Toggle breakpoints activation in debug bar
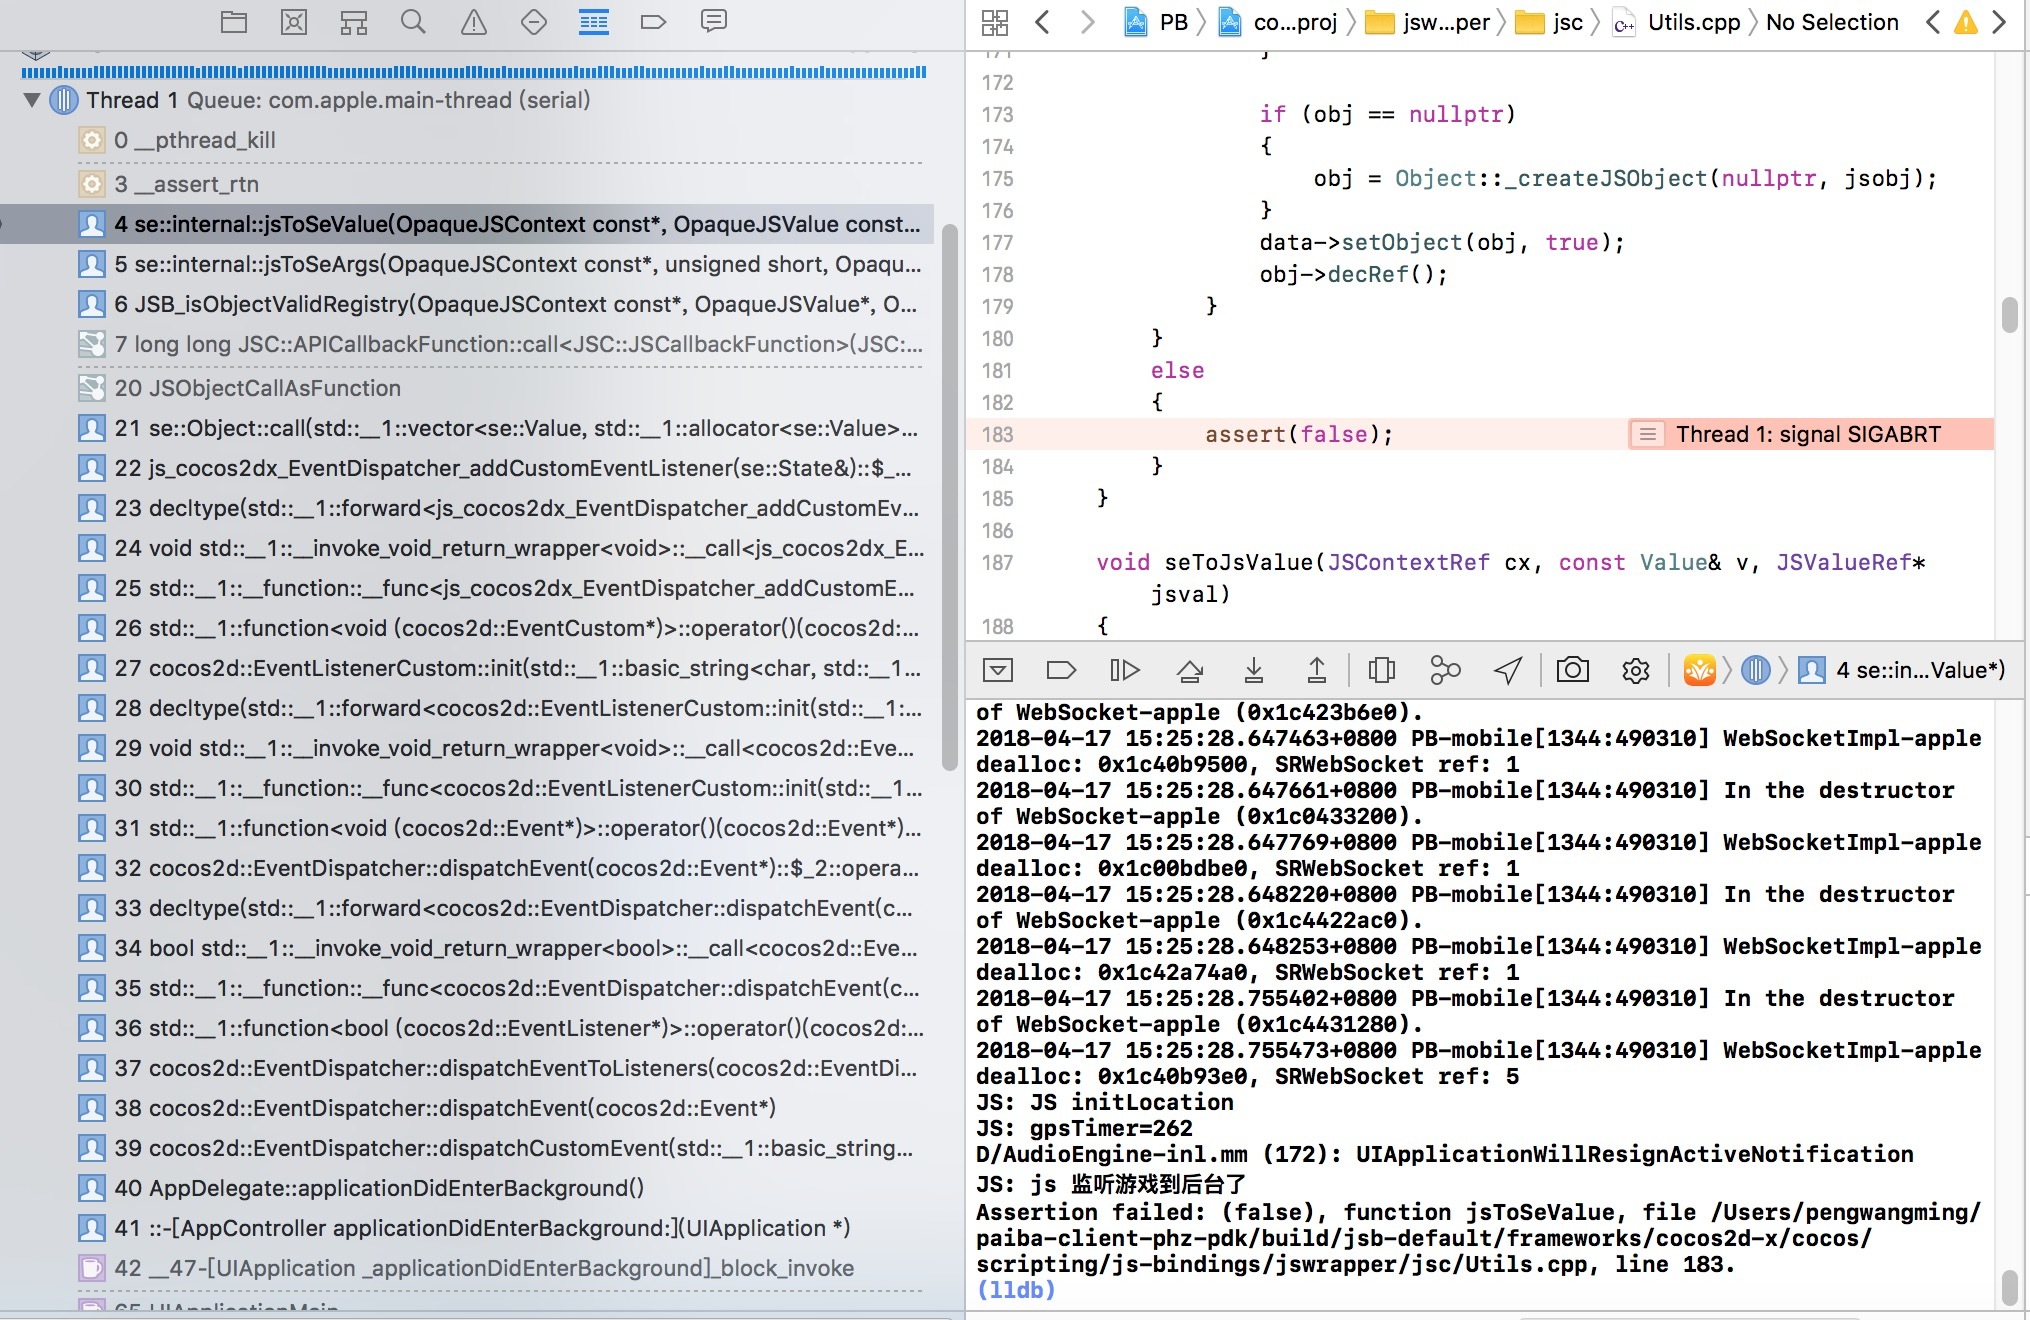The width and height of the screenshot is (2030, 1320). pyautogui.click(x=1060, y=670)
